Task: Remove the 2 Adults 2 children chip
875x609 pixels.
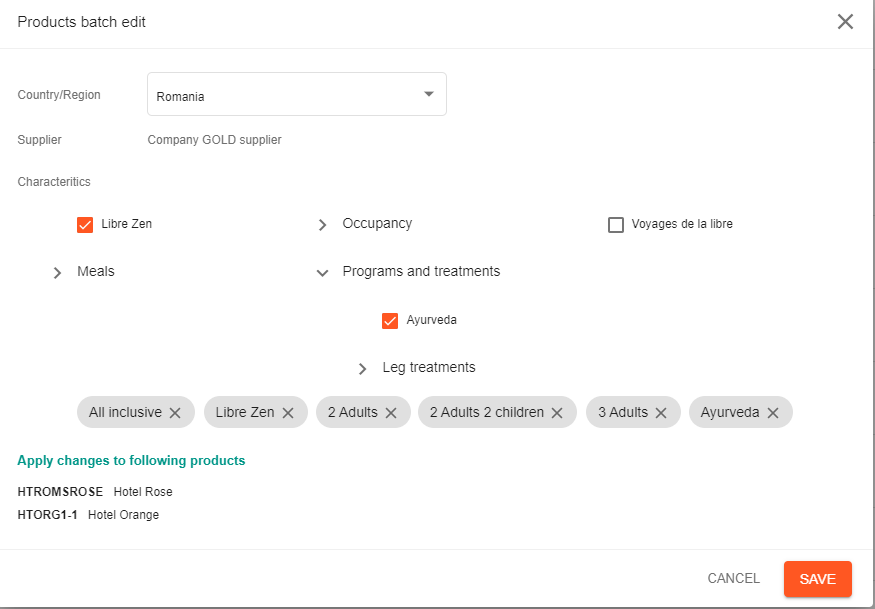Action: [x=557, y=413]
